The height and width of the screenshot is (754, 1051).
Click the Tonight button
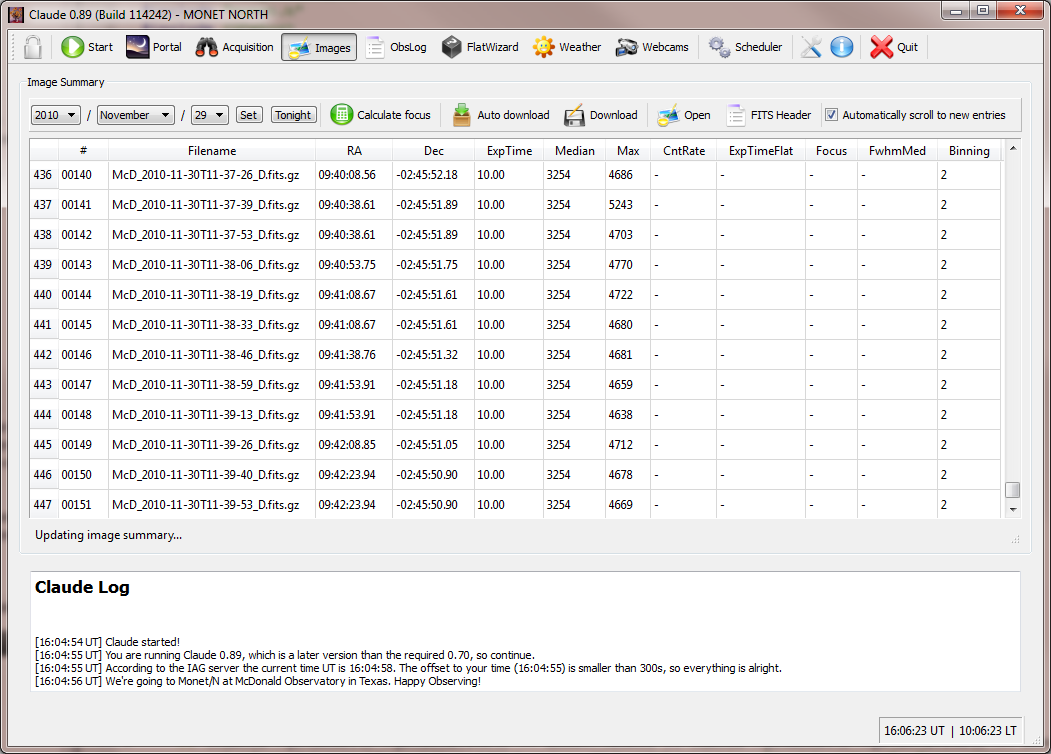click(293, 115)
